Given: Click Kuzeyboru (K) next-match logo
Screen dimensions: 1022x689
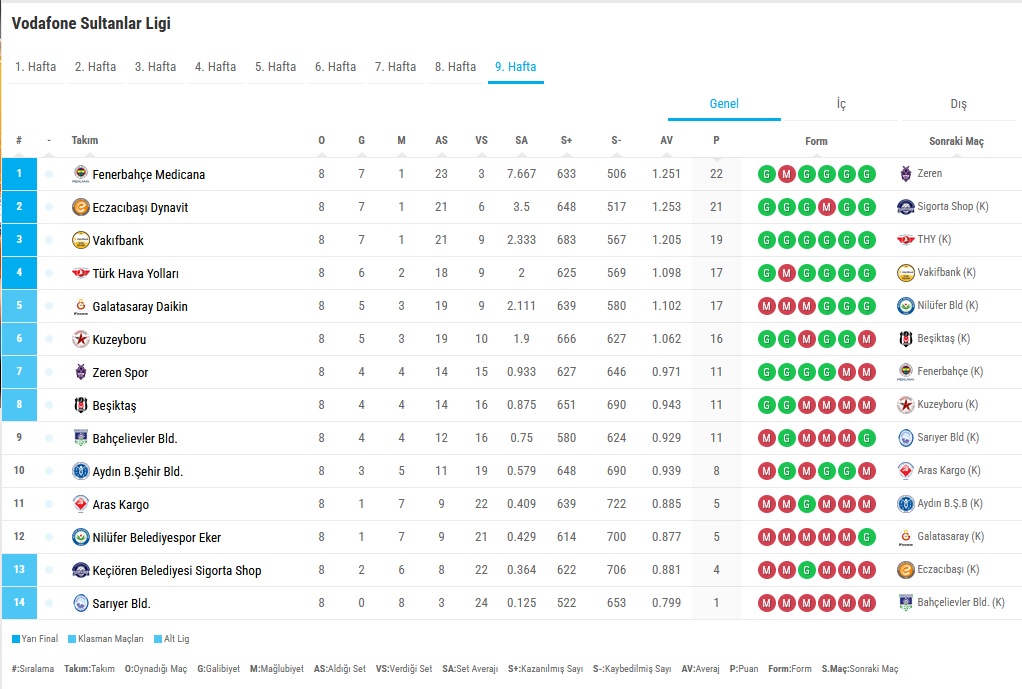Looking at the screenshot, I should [x=905, y=404].
